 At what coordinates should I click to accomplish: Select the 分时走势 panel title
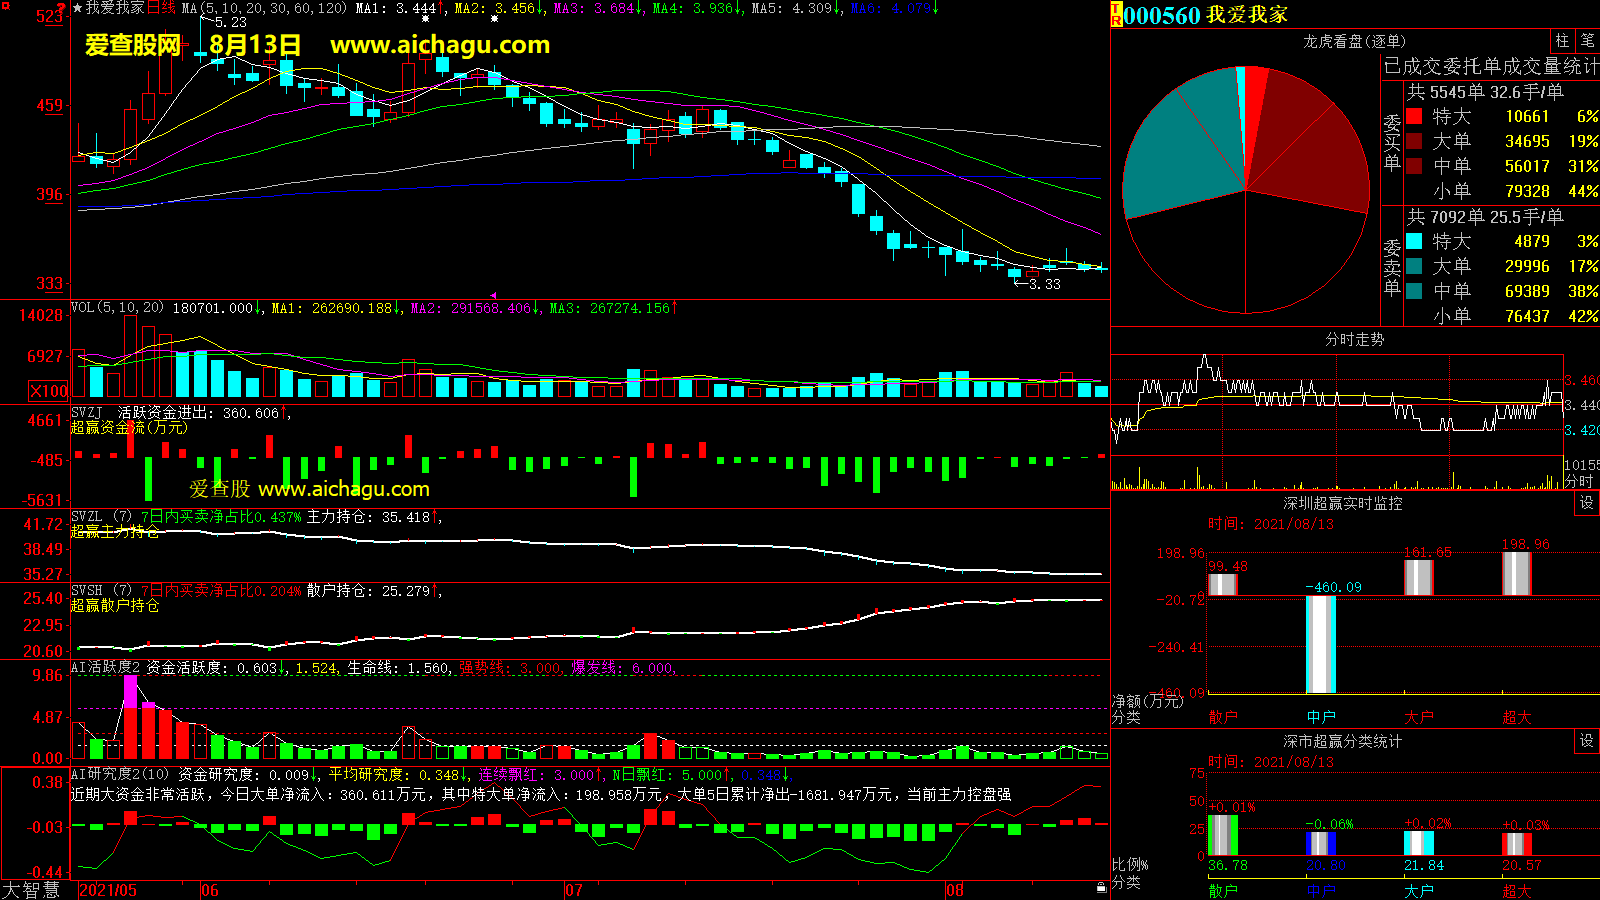click(x=1354, y=340)
